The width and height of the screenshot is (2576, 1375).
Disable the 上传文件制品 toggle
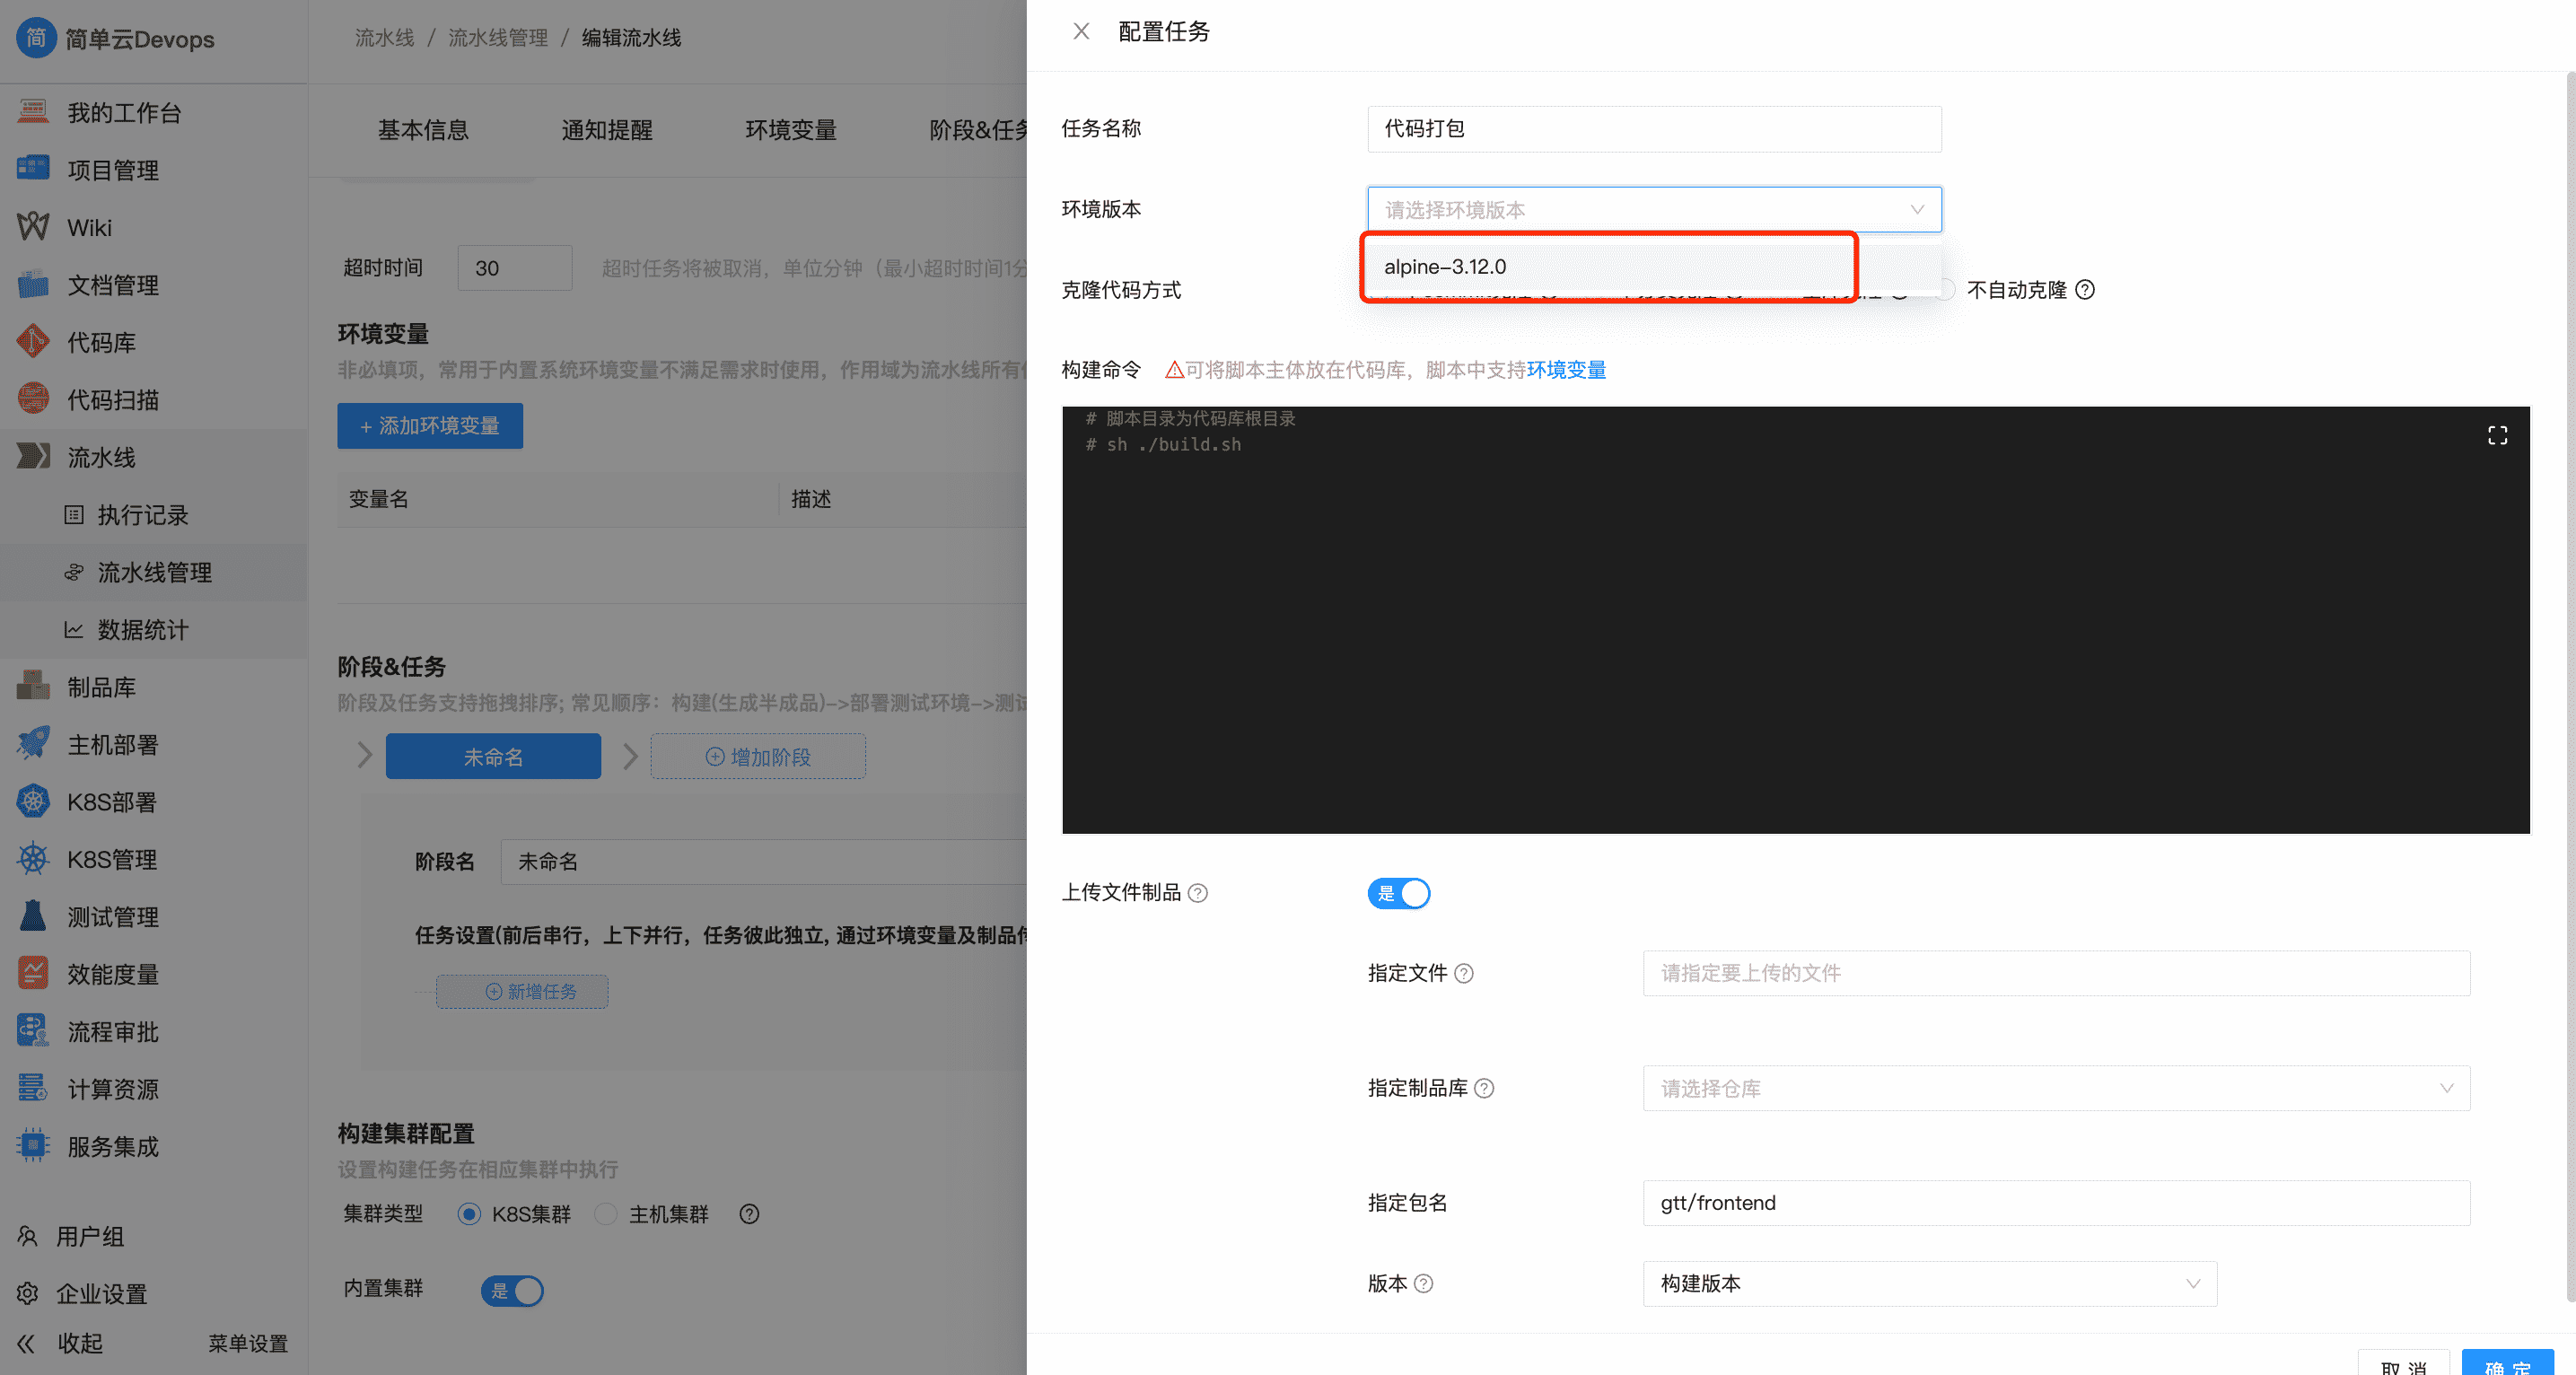[1398, 893]
